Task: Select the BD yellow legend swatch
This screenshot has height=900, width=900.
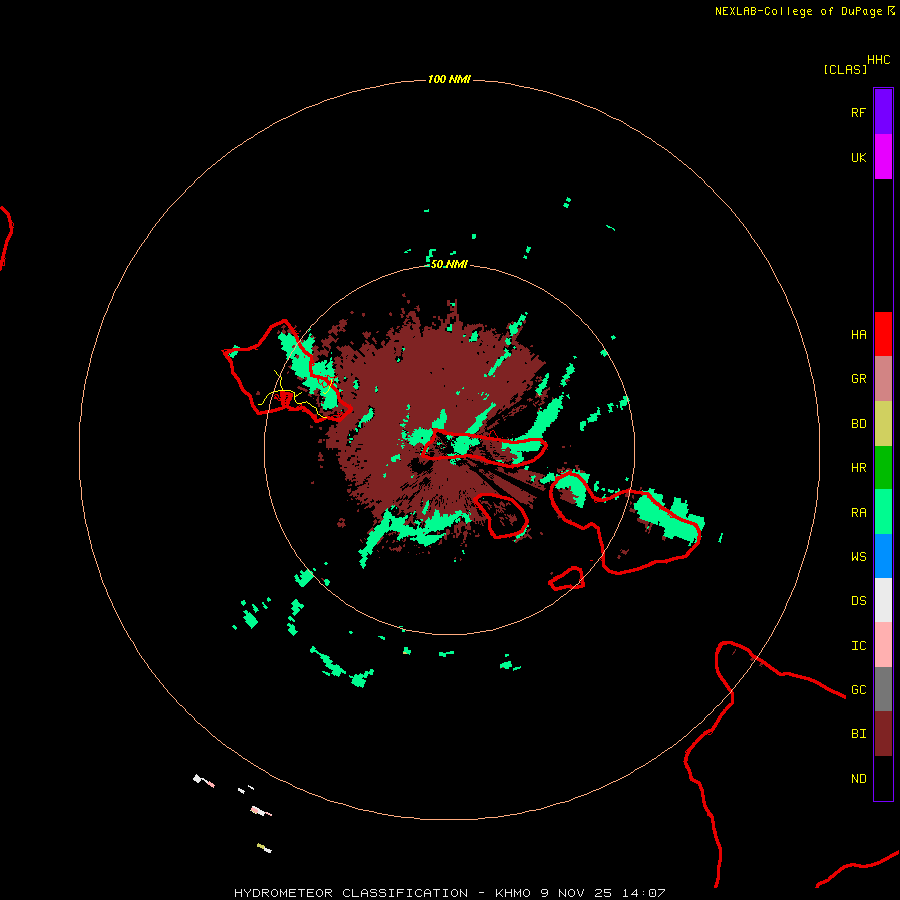Action: [883, 423]
